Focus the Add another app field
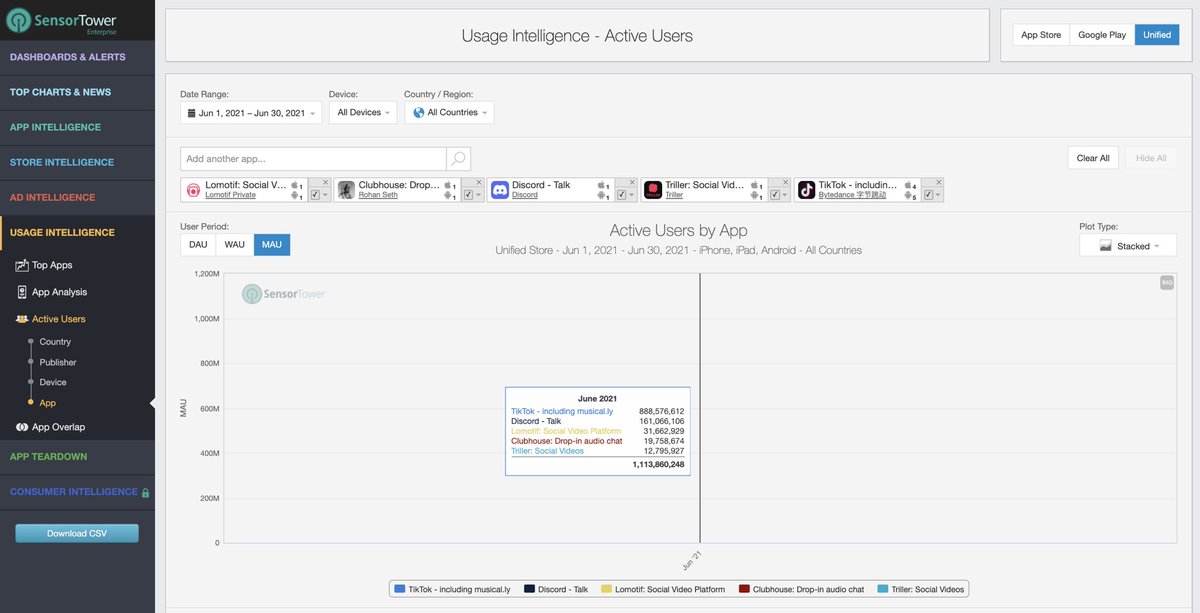 pos(313,159)
